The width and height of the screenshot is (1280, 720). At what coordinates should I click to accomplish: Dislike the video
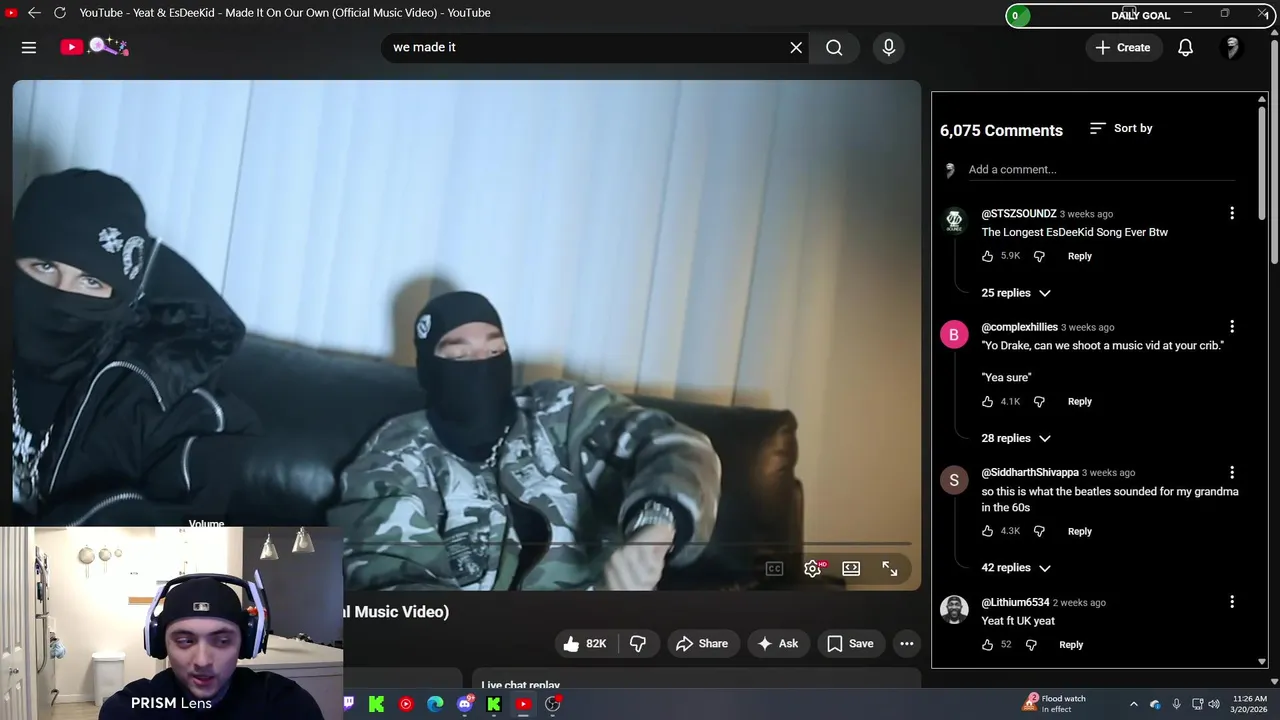[638, 644]
